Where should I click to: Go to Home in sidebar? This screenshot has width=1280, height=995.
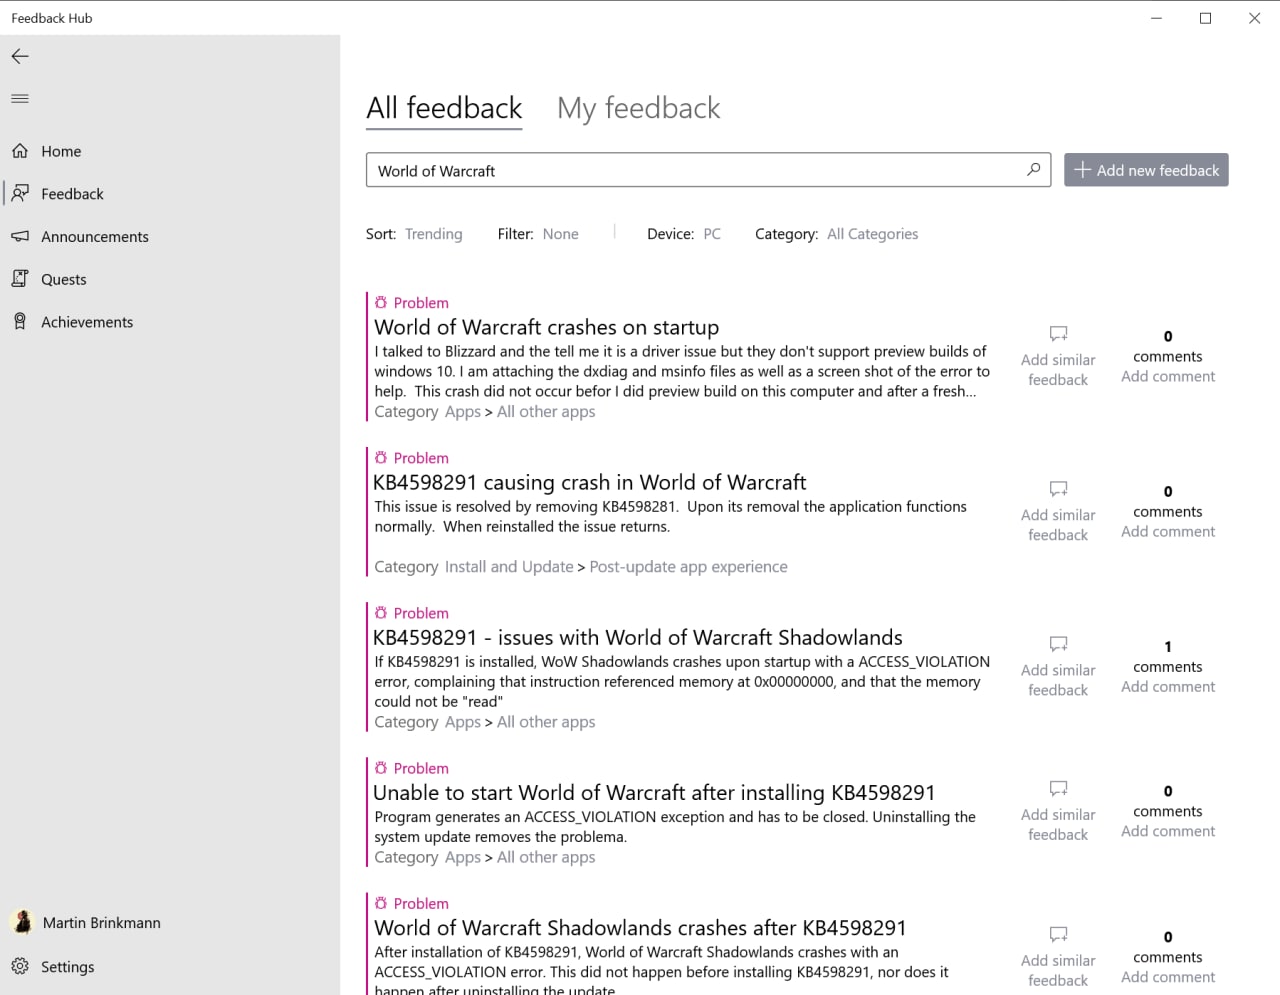pos(61,151)
